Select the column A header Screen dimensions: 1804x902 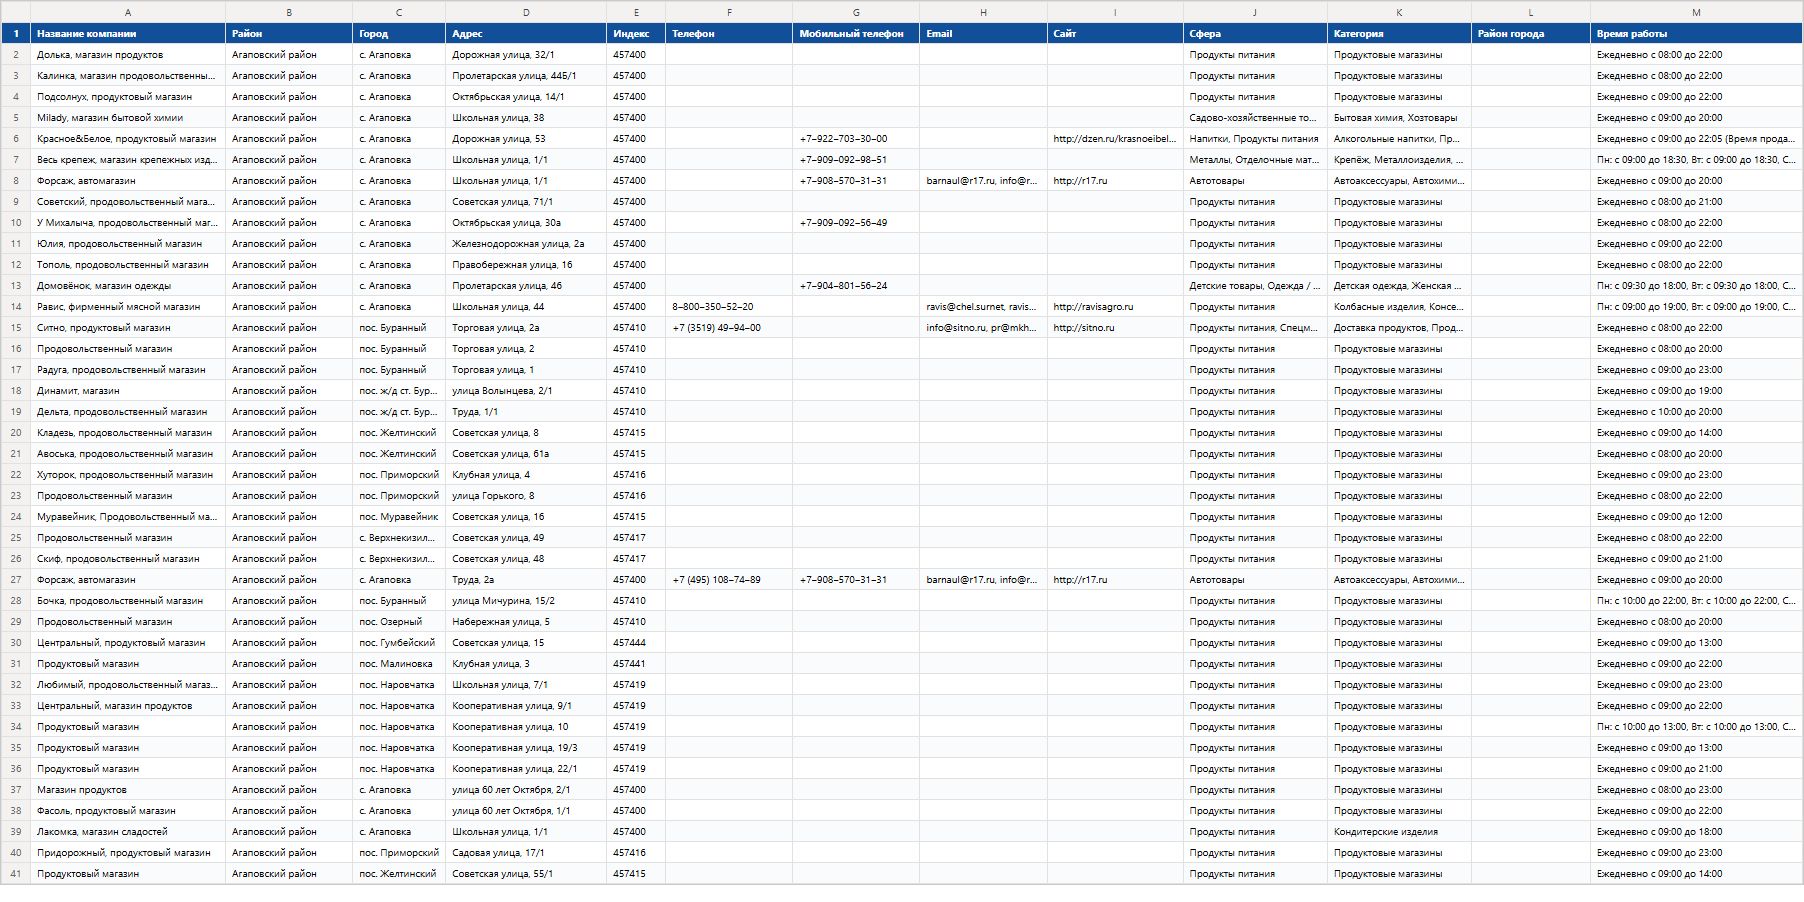click(x=128, y=12)
